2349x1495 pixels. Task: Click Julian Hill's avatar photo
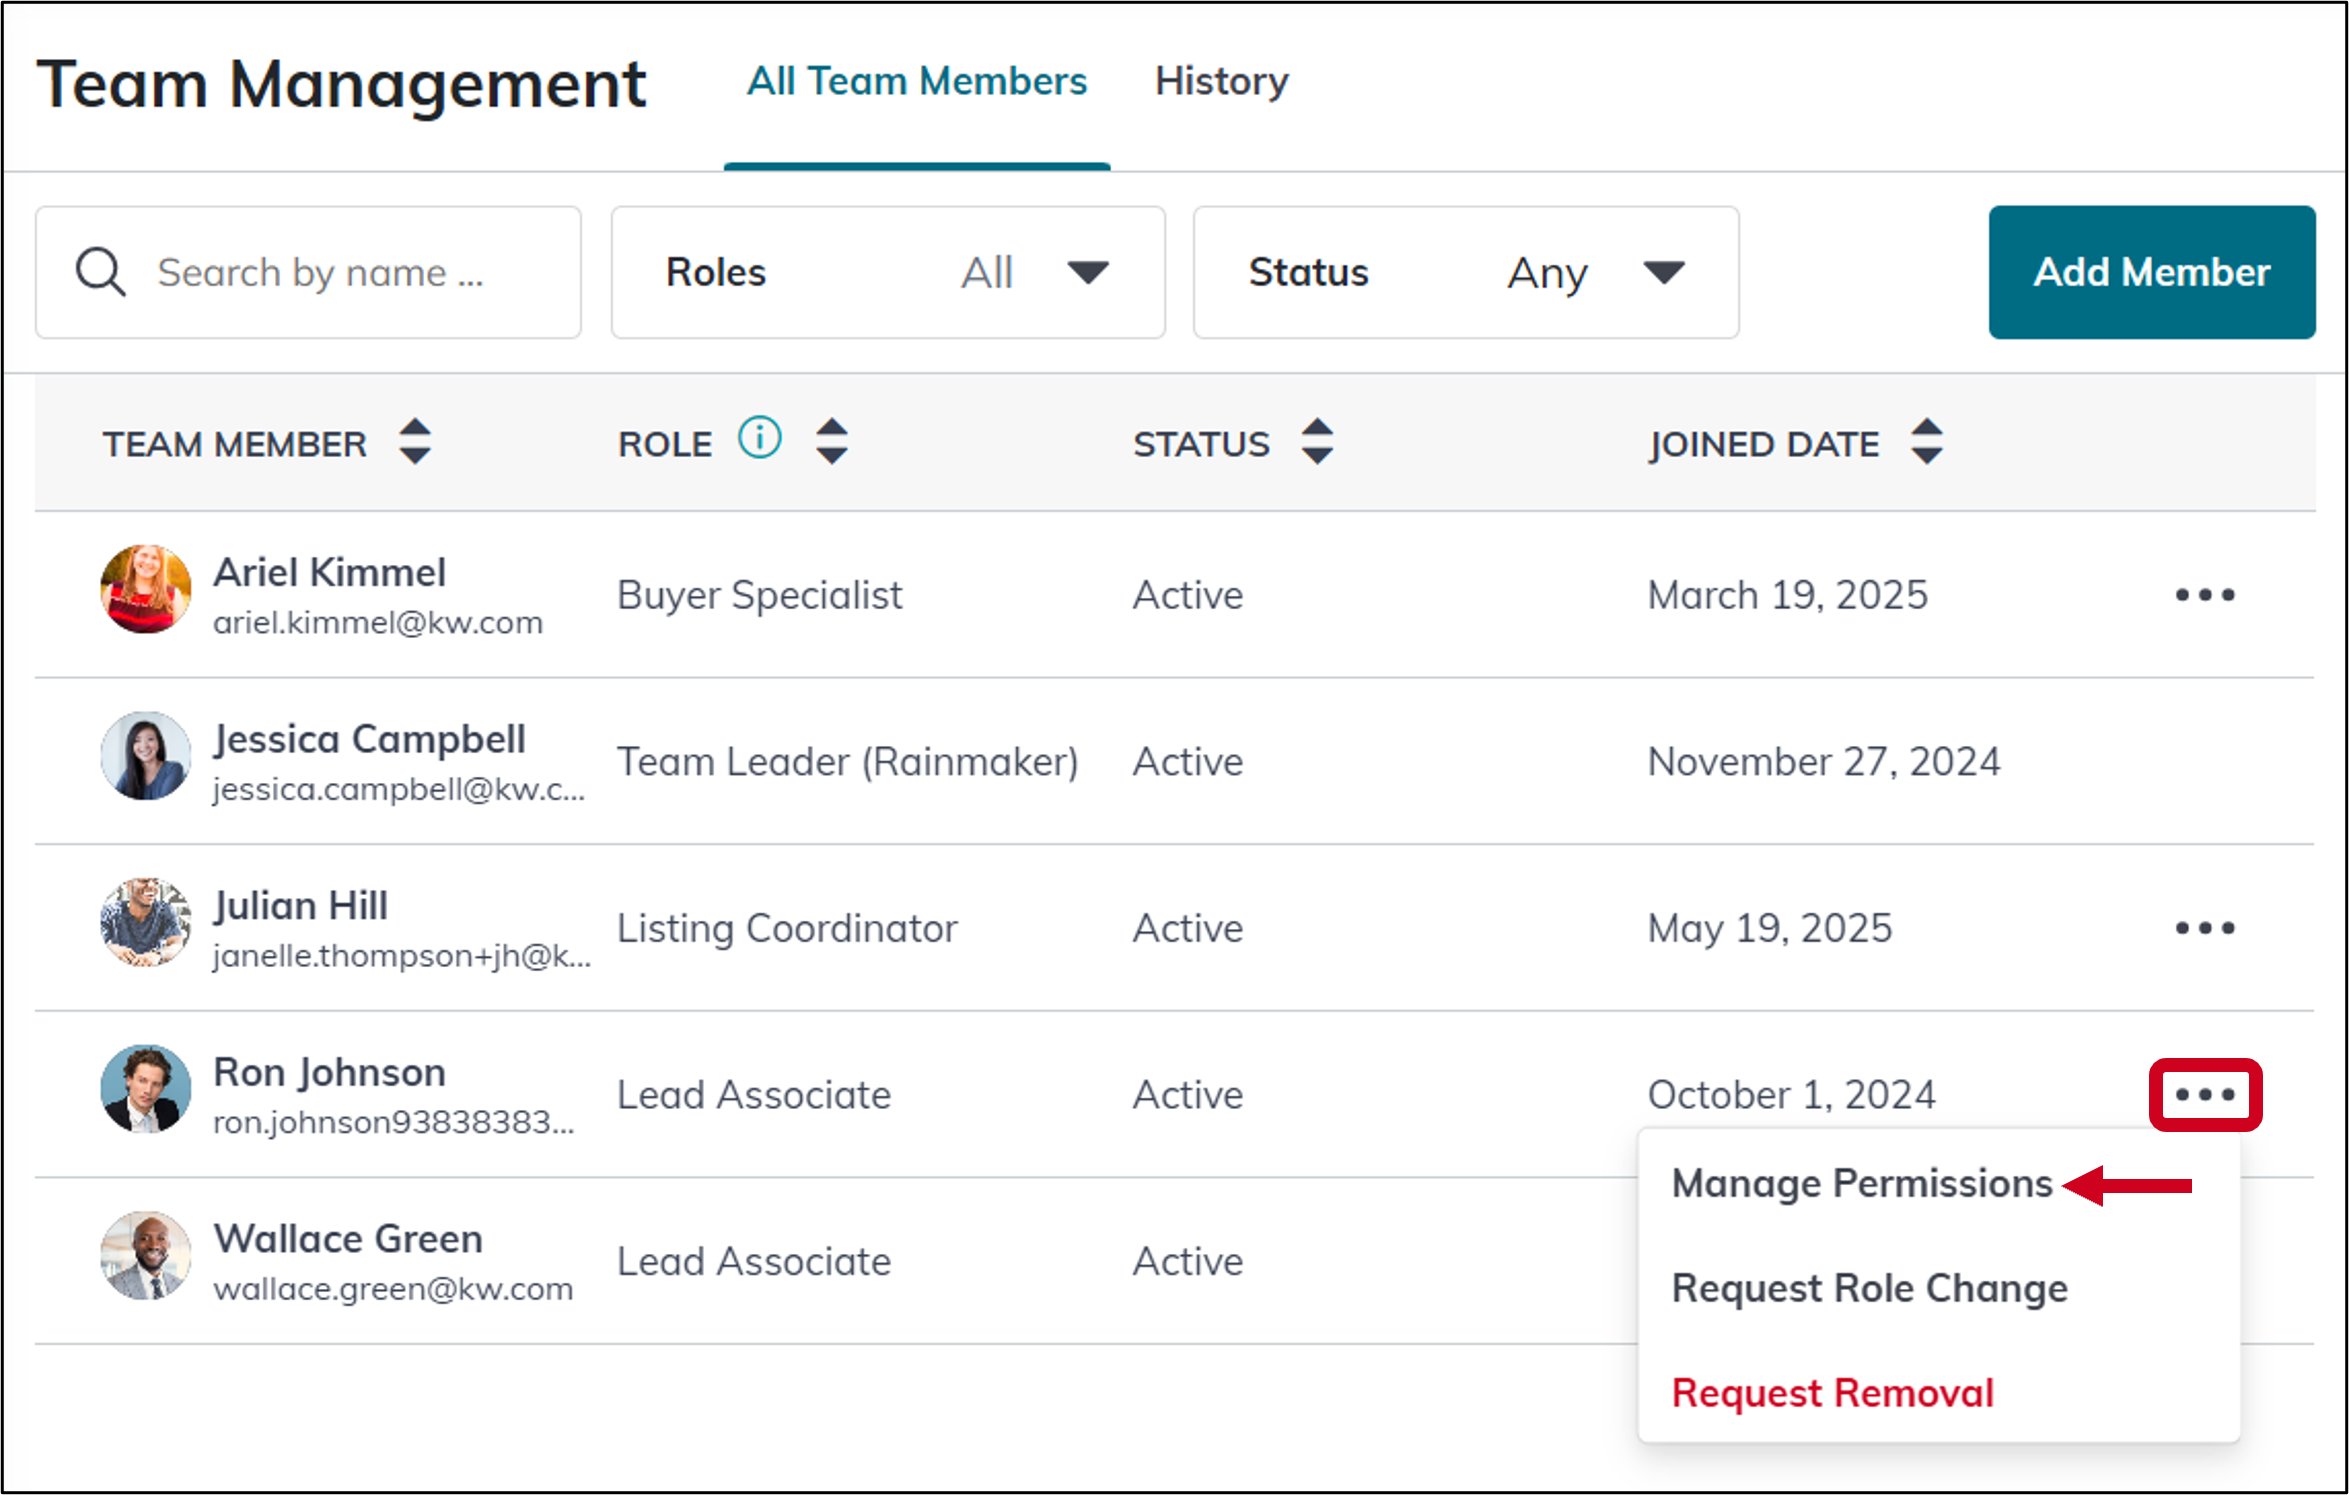pyautogui.click(x=146, y=922)
